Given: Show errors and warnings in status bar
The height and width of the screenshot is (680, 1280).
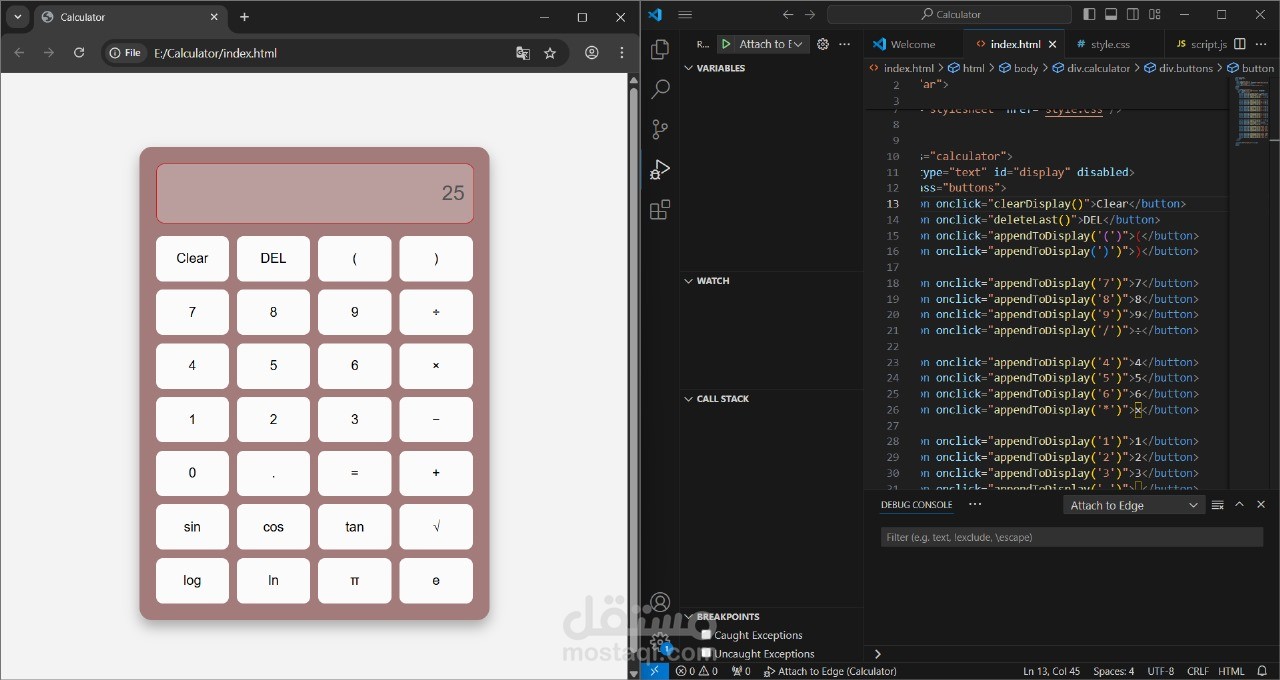Looking at the screenshot, I should point(696,671).
